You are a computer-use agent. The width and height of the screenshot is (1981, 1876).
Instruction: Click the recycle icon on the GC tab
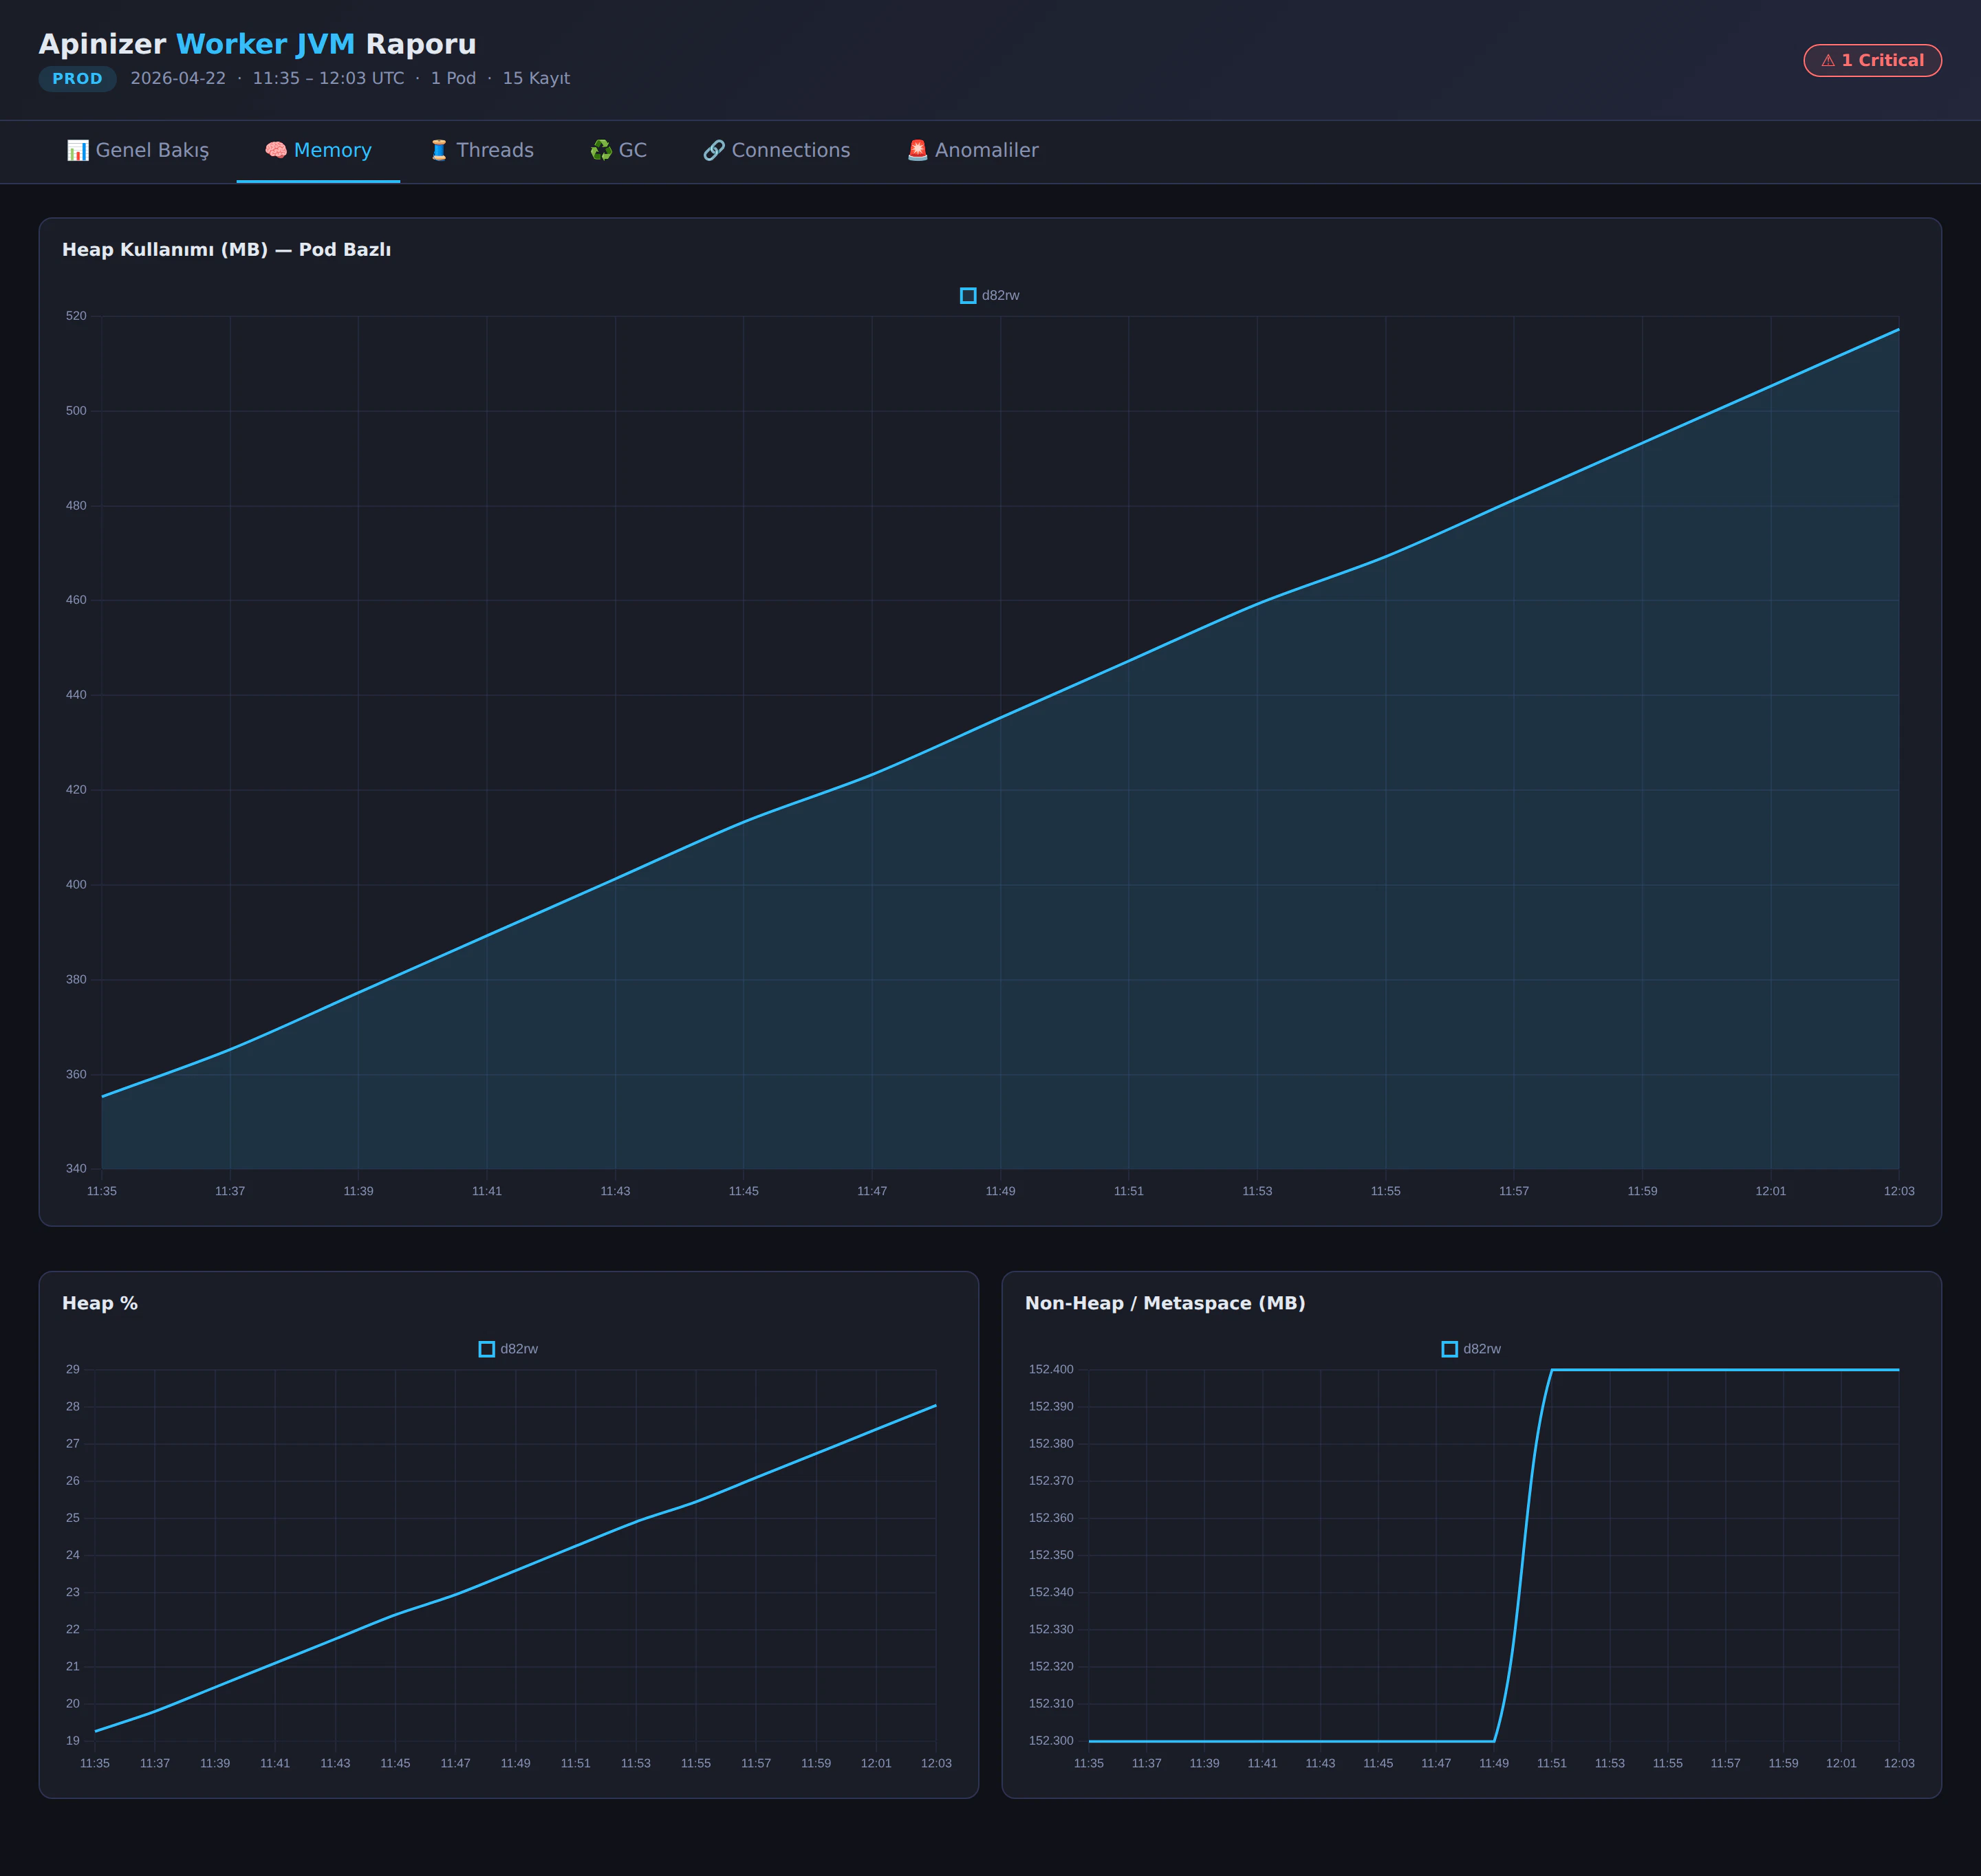click(x=601, y=150)
